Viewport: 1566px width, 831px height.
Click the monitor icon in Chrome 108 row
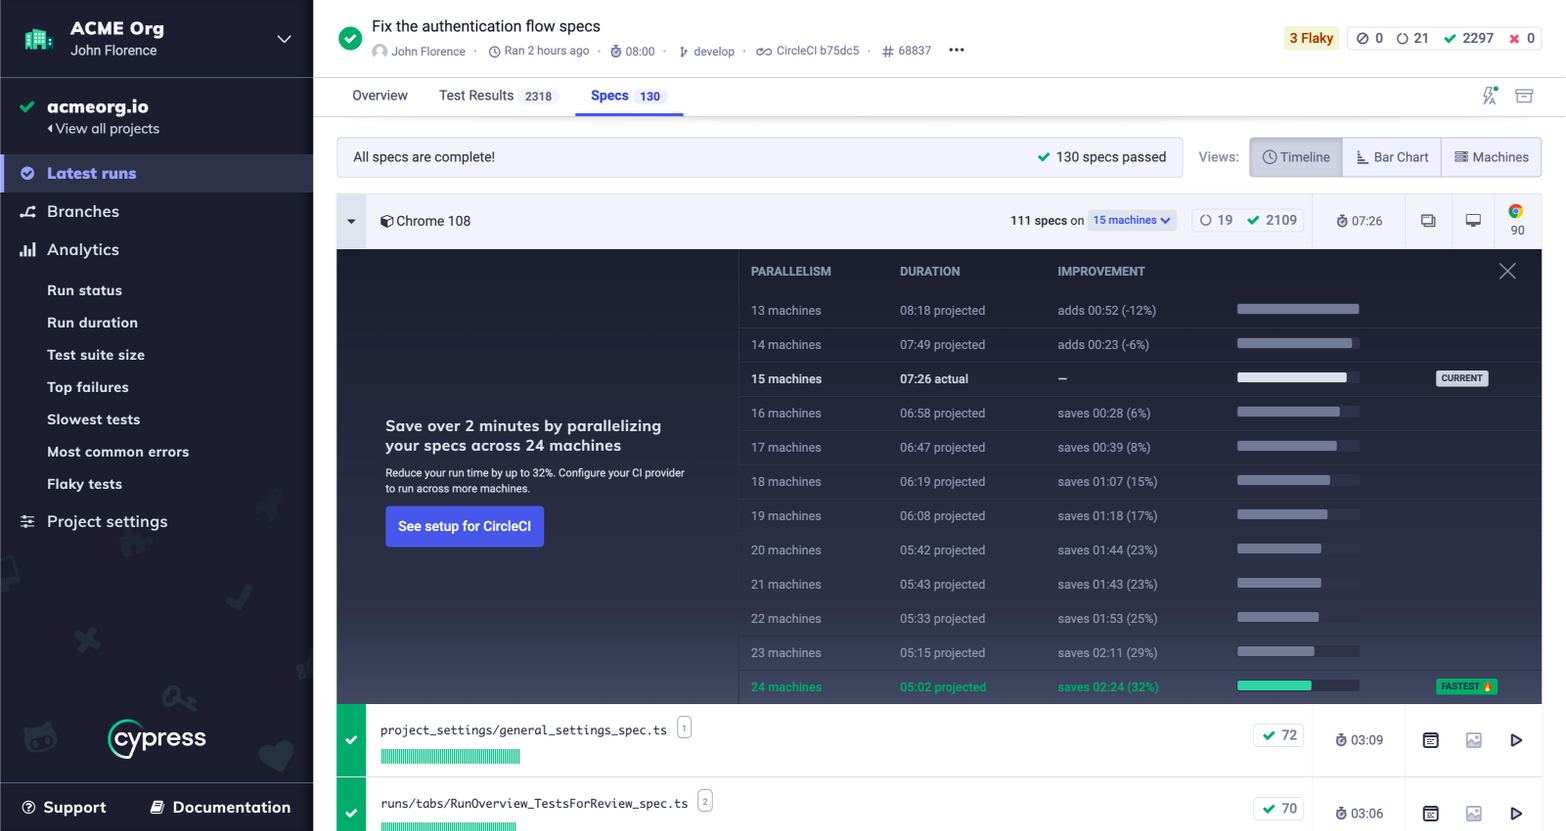click(1473, 221)
